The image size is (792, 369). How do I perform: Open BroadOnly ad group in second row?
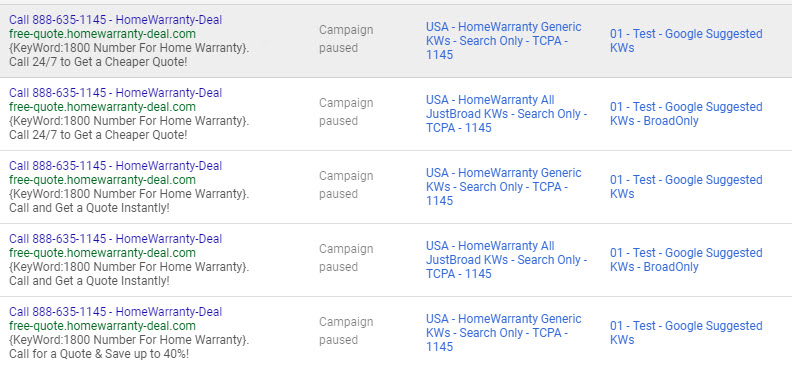coord(686,114)
